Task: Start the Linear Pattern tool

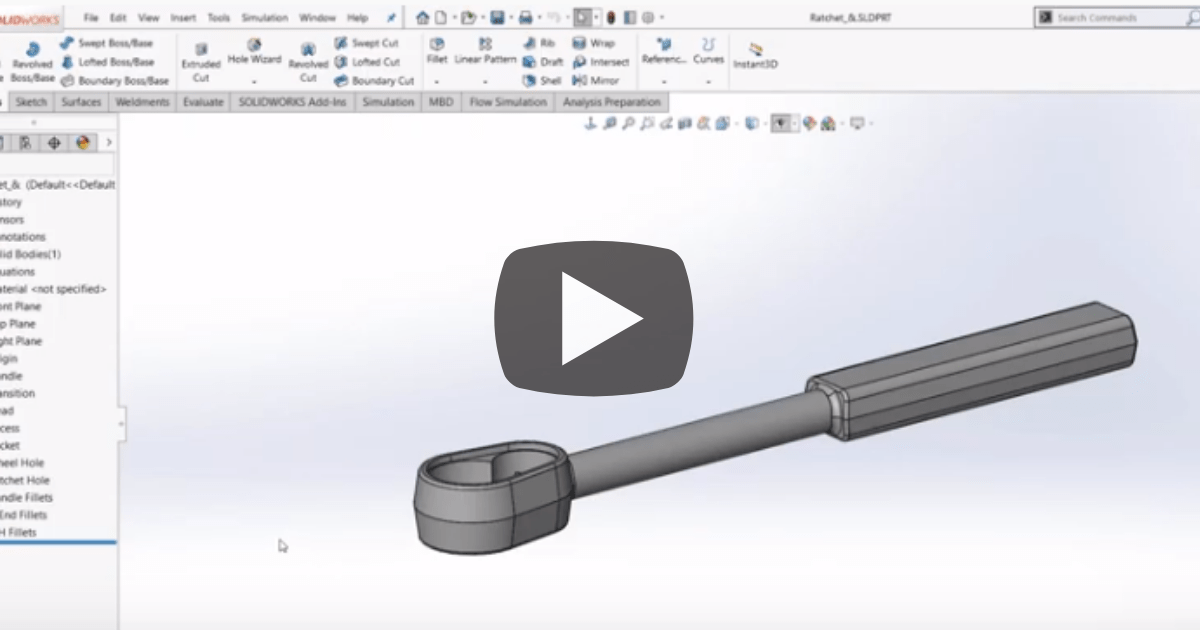Action: [485, 52]
